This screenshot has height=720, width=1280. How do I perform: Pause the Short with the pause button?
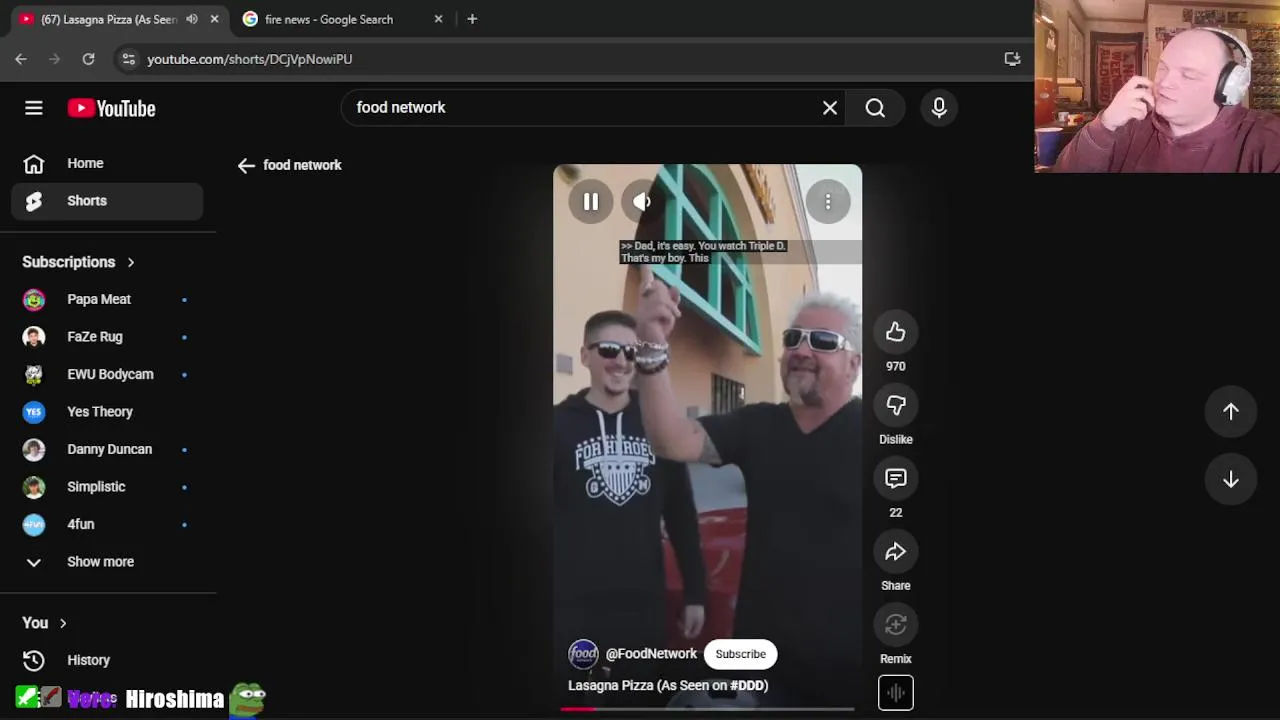(x=591, y=202)
